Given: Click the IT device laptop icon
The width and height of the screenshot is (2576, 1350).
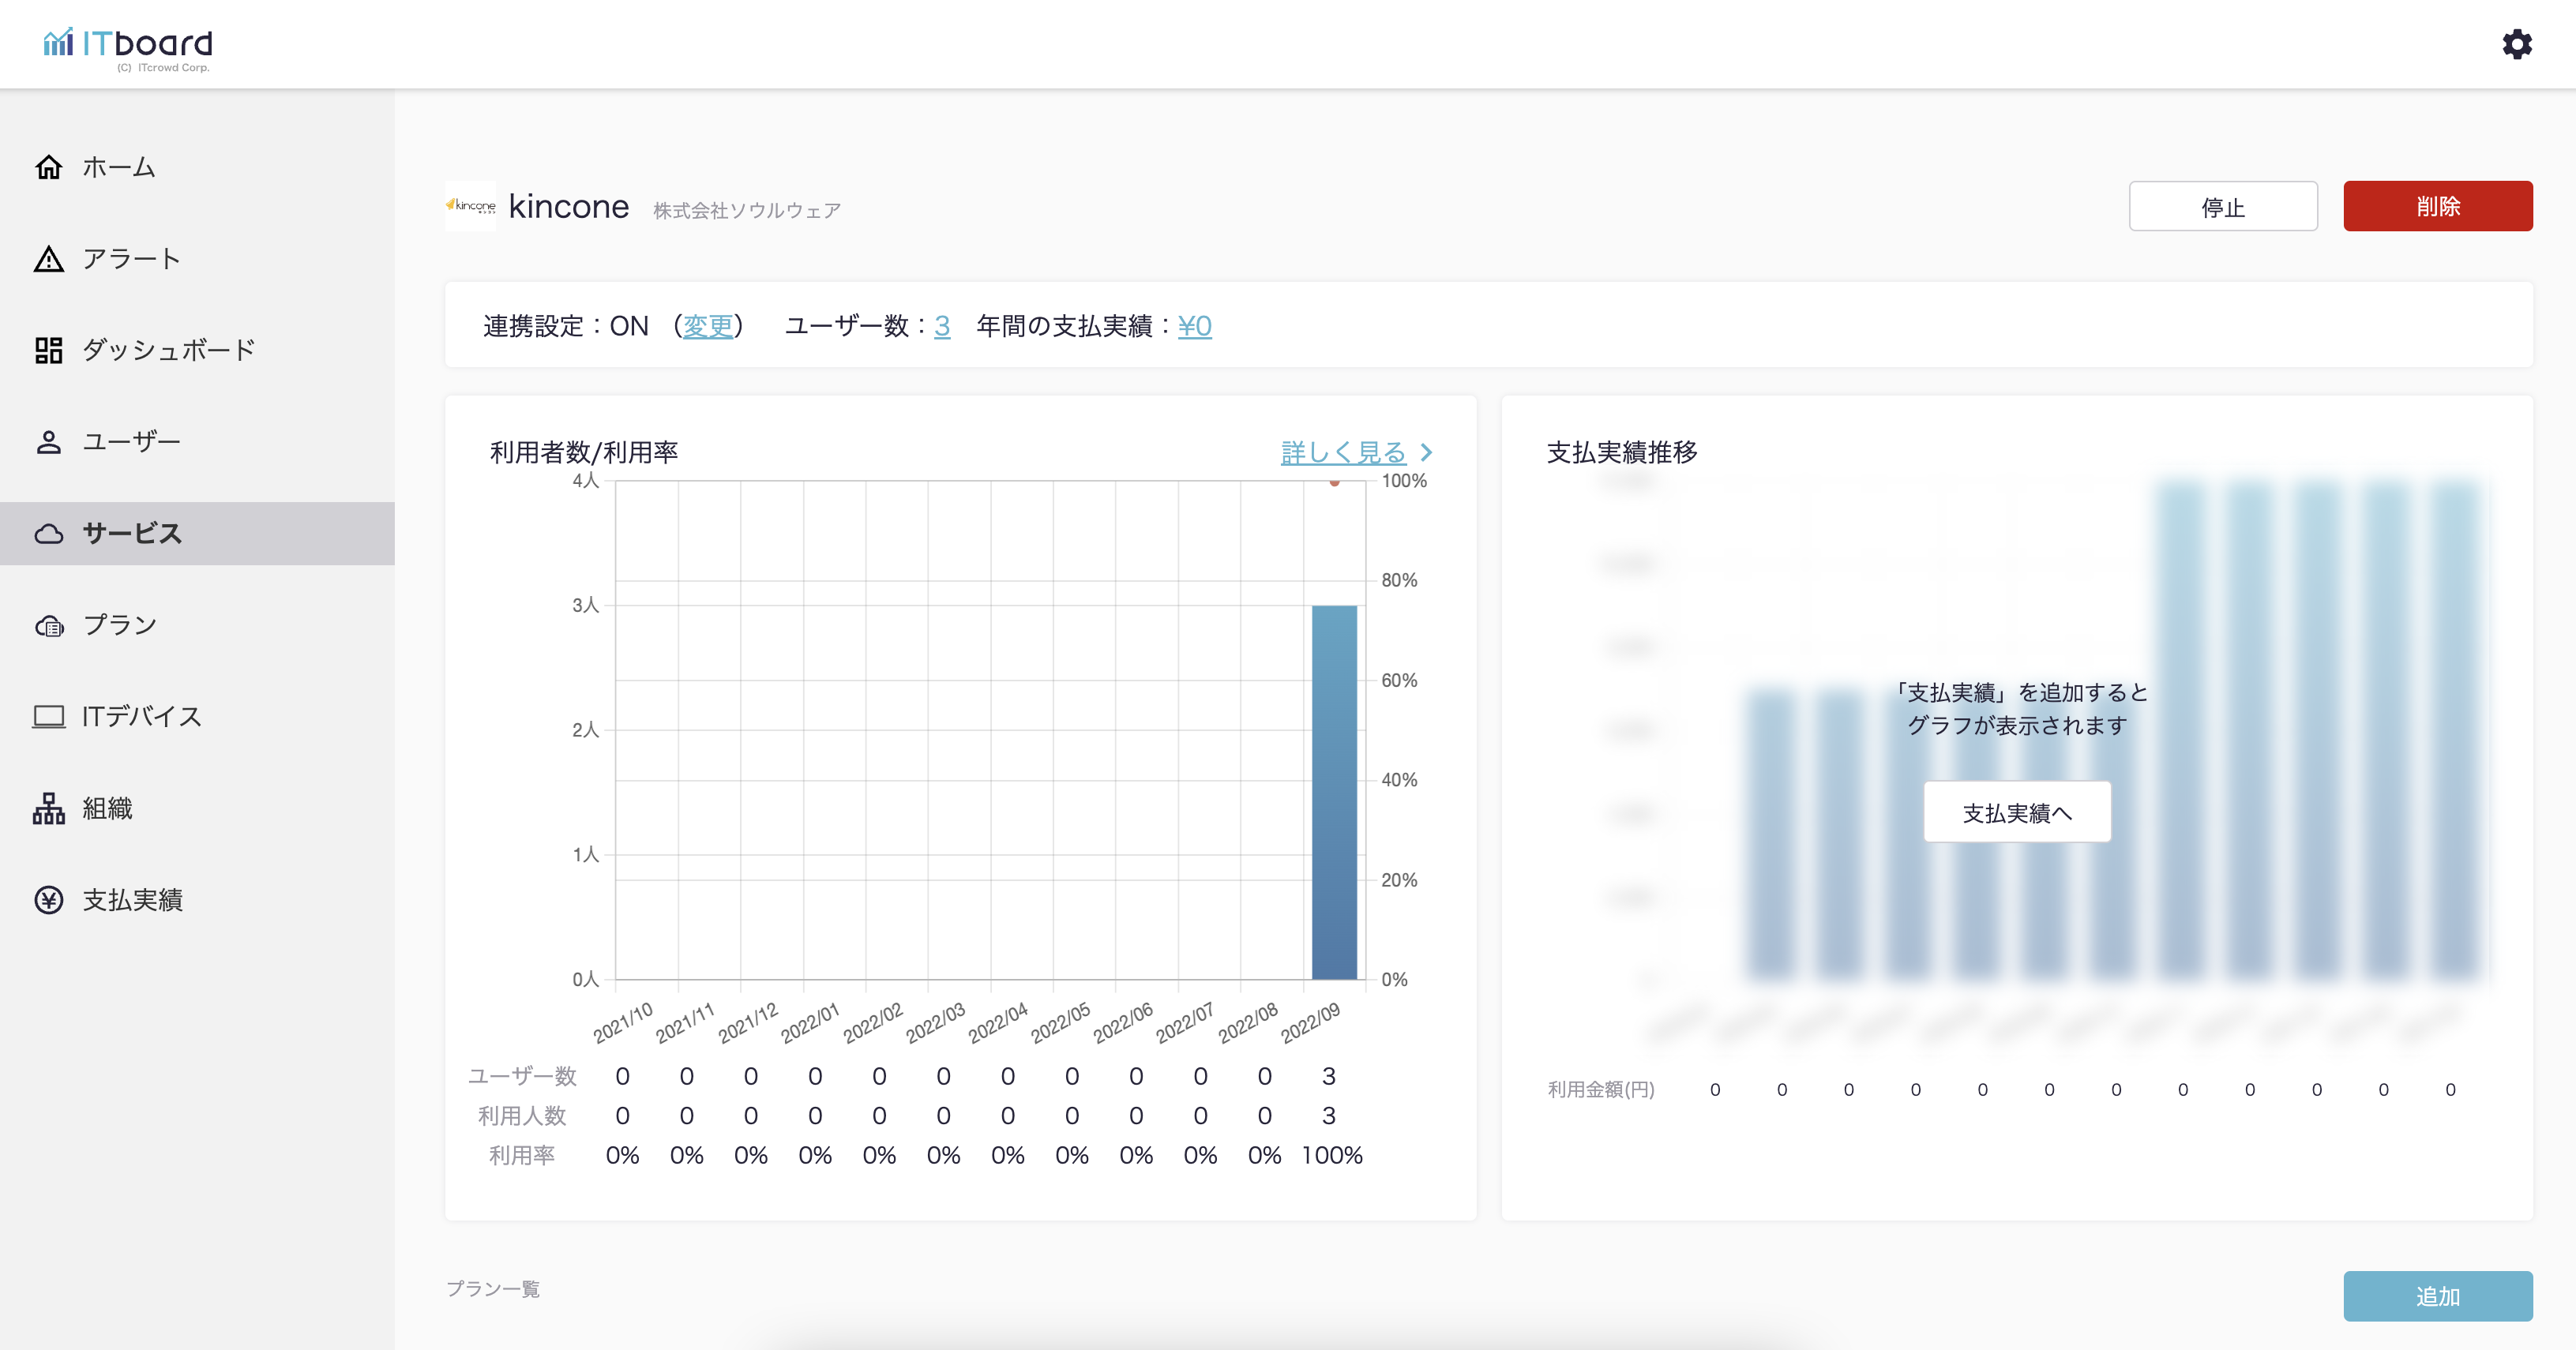Looking at the screenshot, I should point(48,717).
